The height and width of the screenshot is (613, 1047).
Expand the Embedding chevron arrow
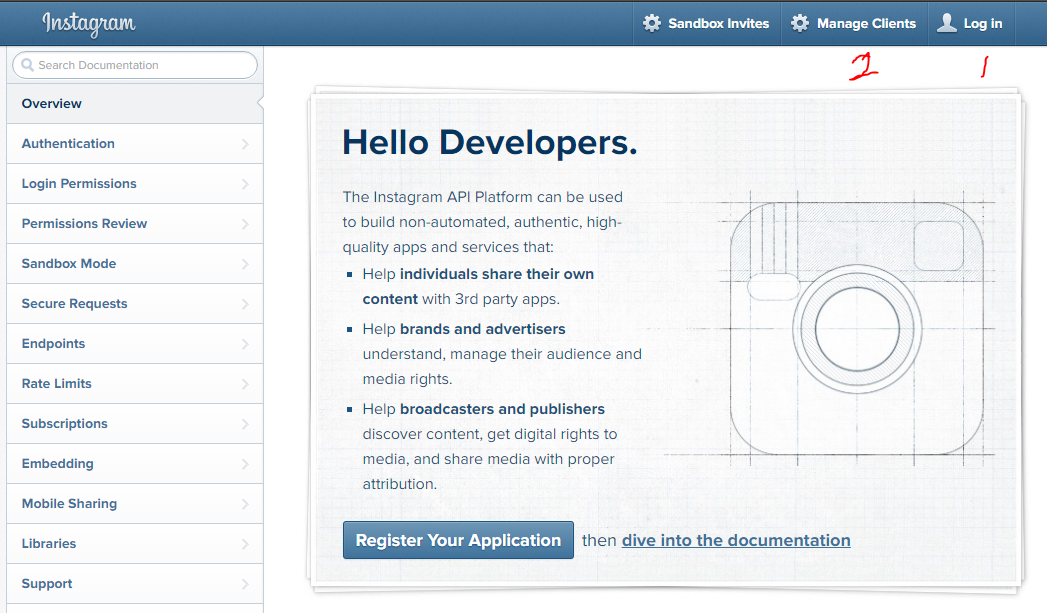click(245, 464)
